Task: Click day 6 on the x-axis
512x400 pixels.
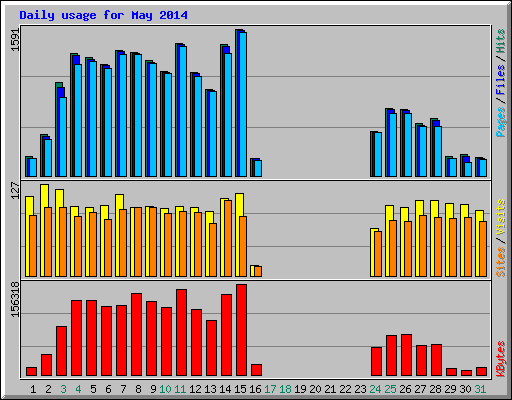Action: (x=108, y=389)
